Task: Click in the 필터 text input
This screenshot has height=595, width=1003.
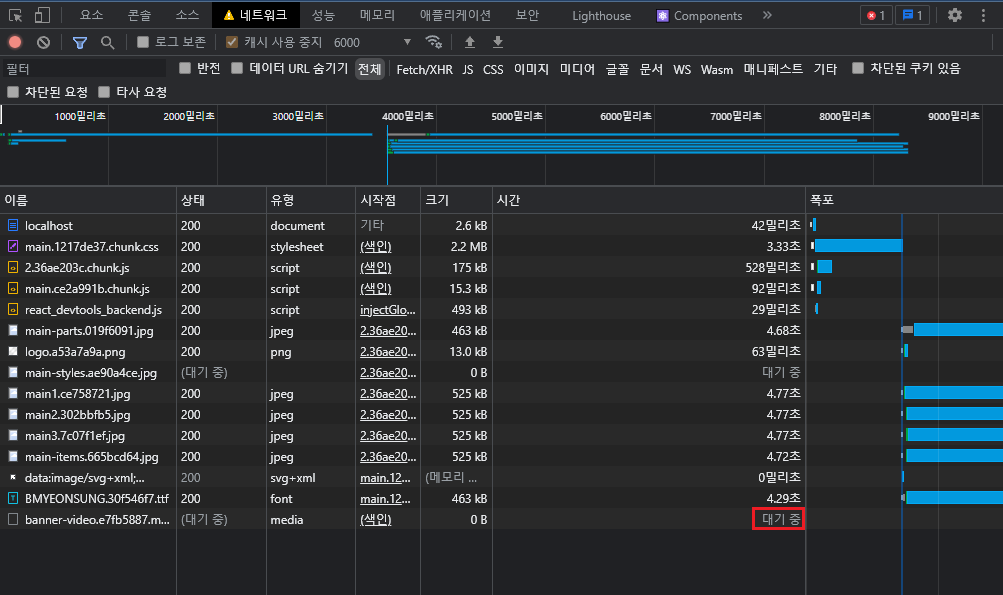Action: (84, 68)
